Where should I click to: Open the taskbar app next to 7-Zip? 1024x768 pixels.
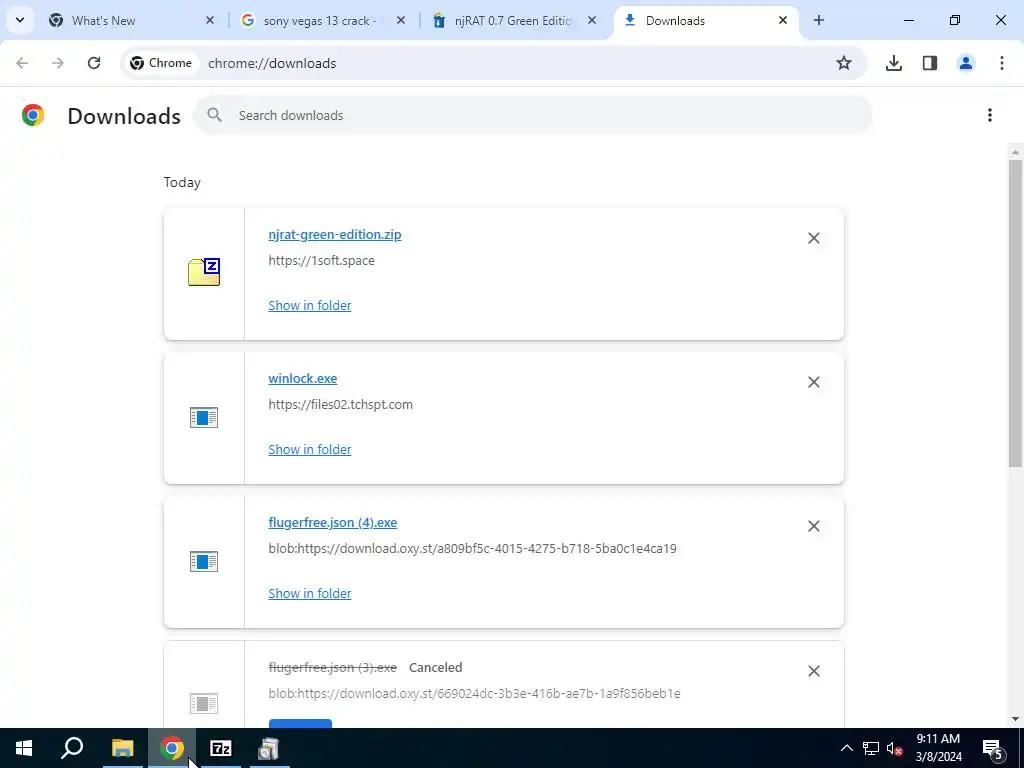(x=269, y=748)
